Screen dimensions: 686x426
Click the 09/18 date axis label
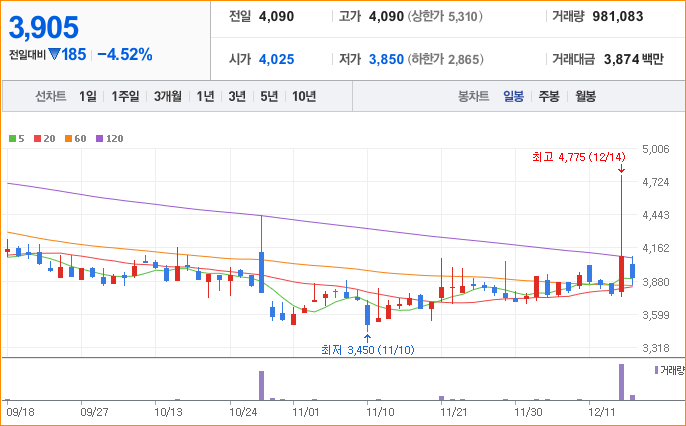pos(21,412)
